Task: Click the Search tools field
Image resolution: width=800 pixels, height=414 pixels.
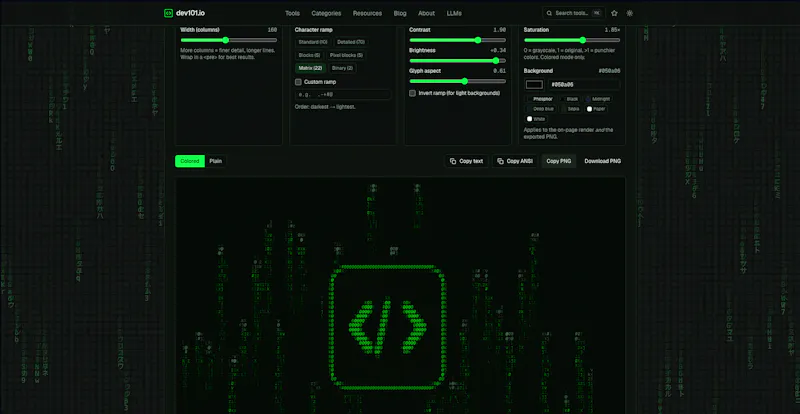Action: (x=573, y=13)
